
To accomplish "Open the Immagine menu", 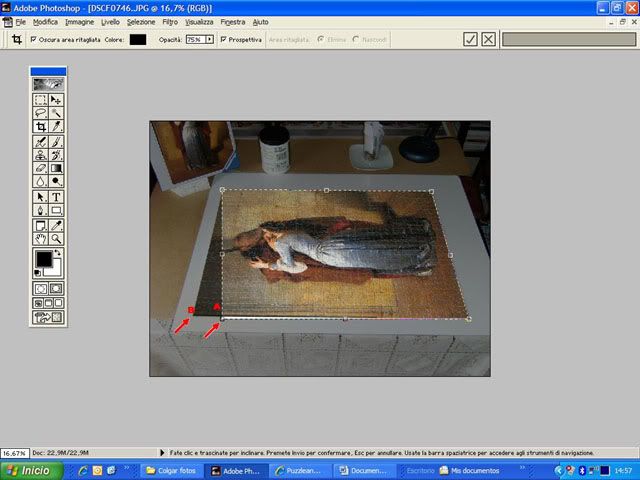I will 80,22.
